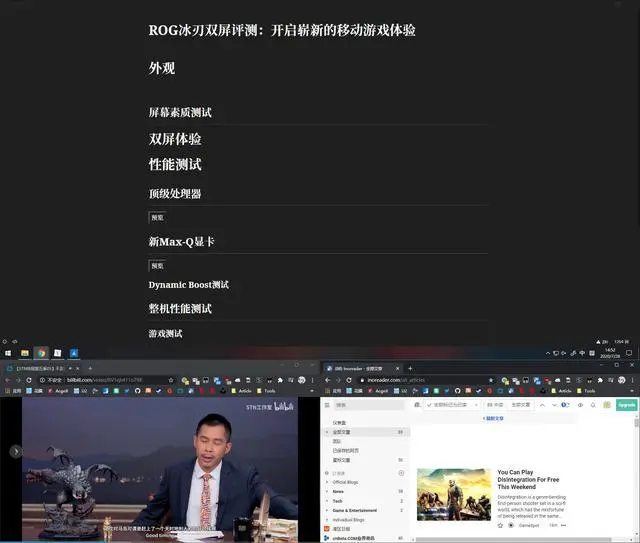640x543 pixels.
Task: Star the Disintegration article
Action: pos(500,524)
